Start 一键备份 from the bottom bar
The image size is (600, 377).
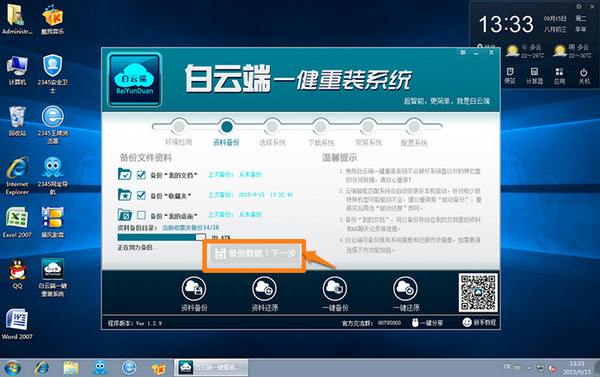coord(335,288)
